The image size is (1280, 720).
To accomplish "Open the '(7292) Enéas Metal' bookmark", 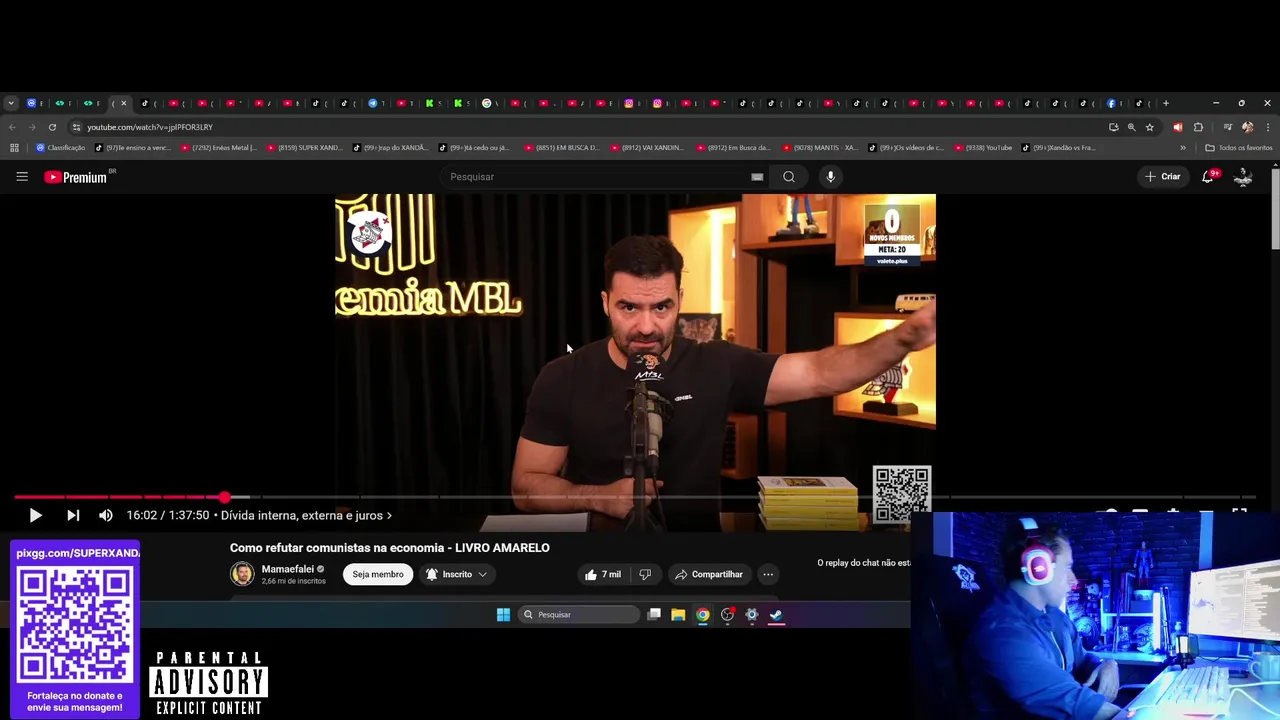I will point(219,148).
